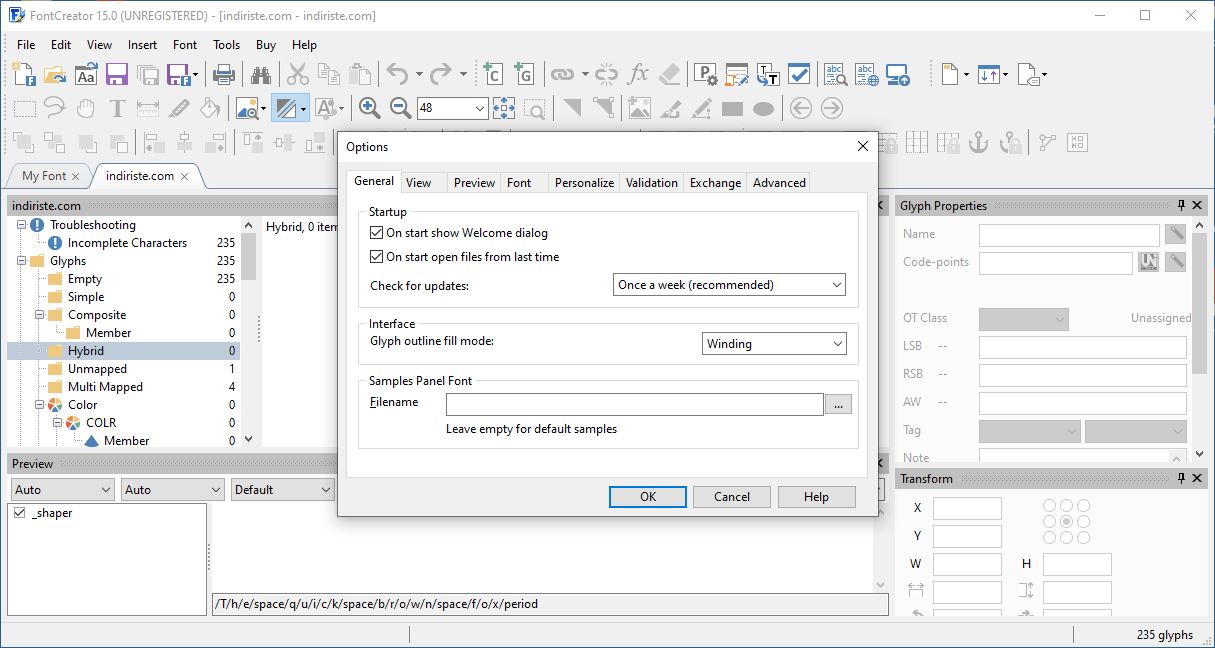Image resolution: width=1215 pixels, height=648 pixels.
Task: Click the Transform X value field
Action: click(x=967, y=508)
